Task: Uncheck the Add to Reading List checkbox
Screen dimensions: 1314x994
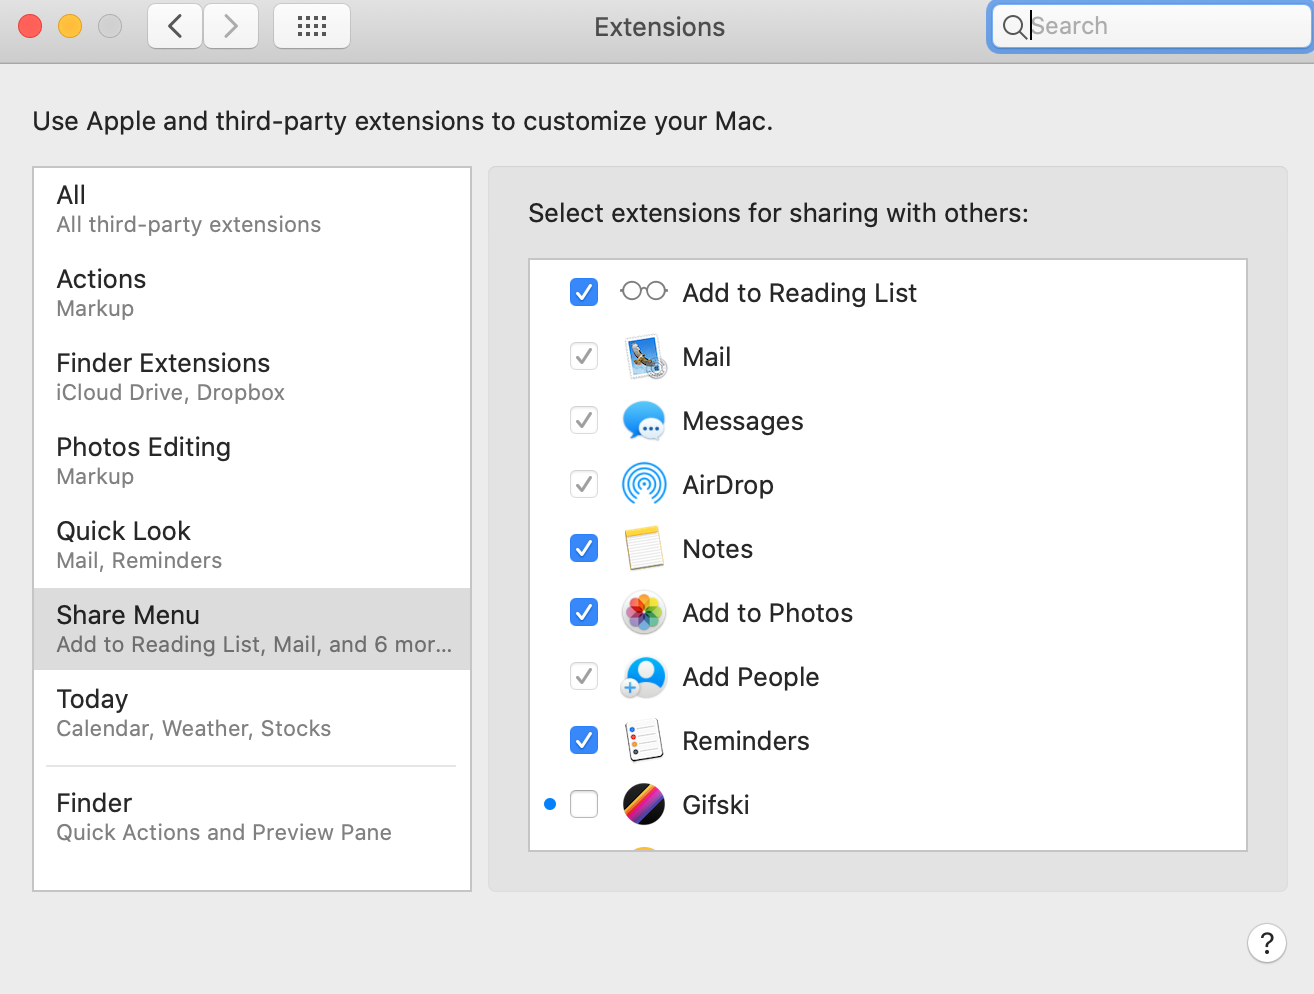Action: [584, 292]
